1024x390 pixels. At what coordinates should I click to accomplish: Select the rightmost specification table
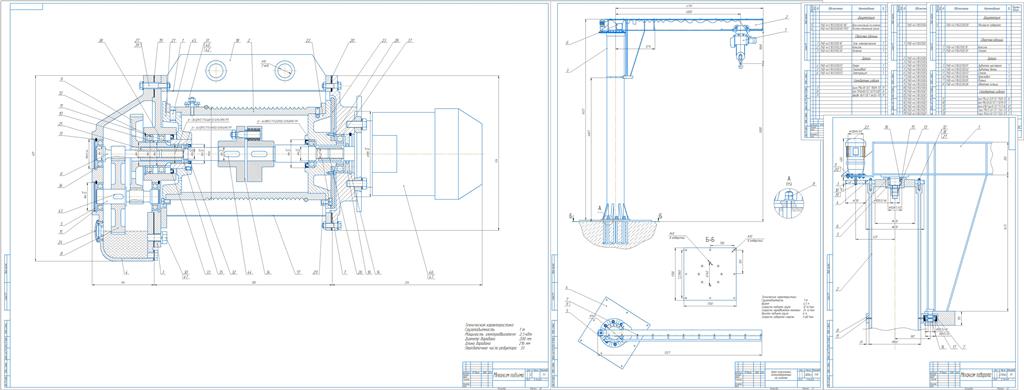tap(977, 60)
